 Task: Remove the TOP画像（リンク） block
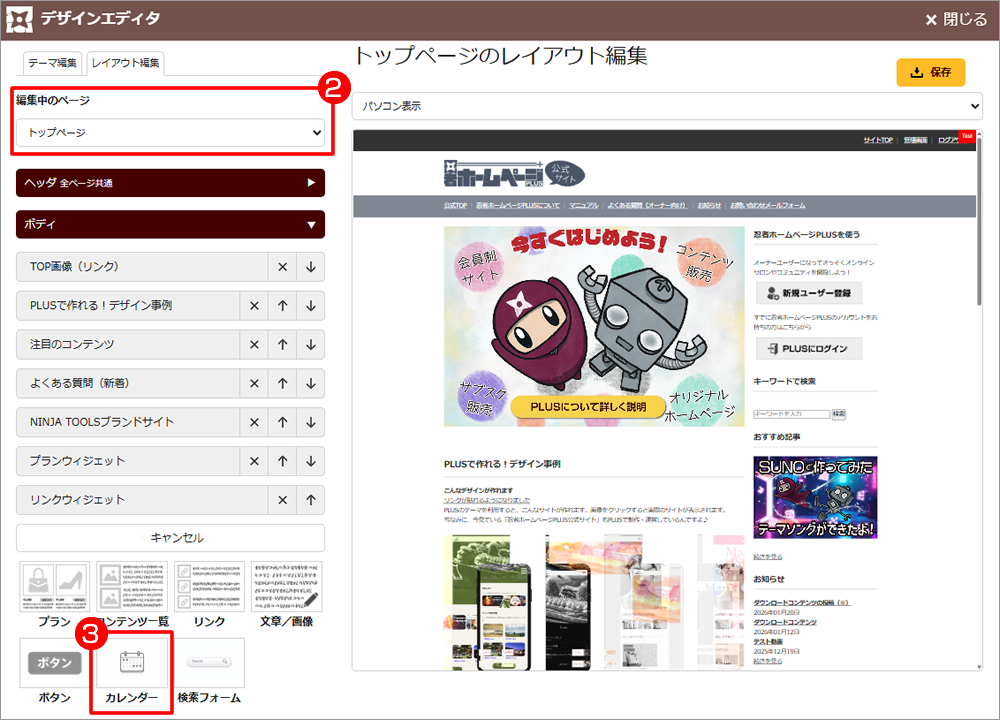click(282, 267)
